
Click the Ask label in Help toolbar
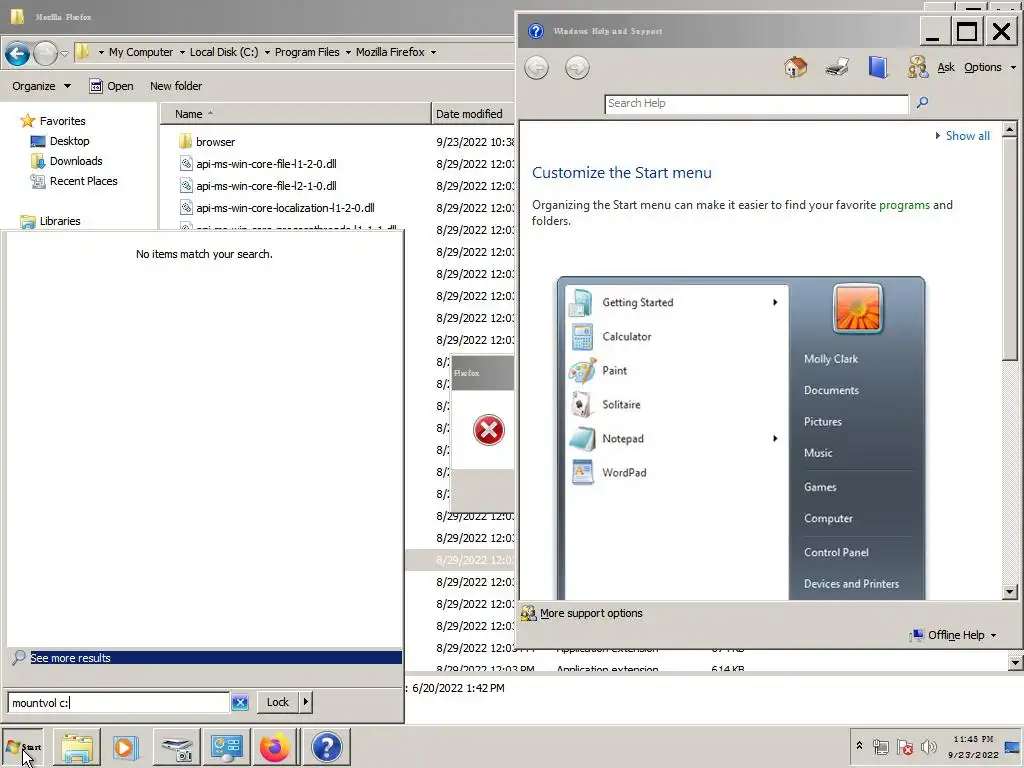(x=946, y=67)
